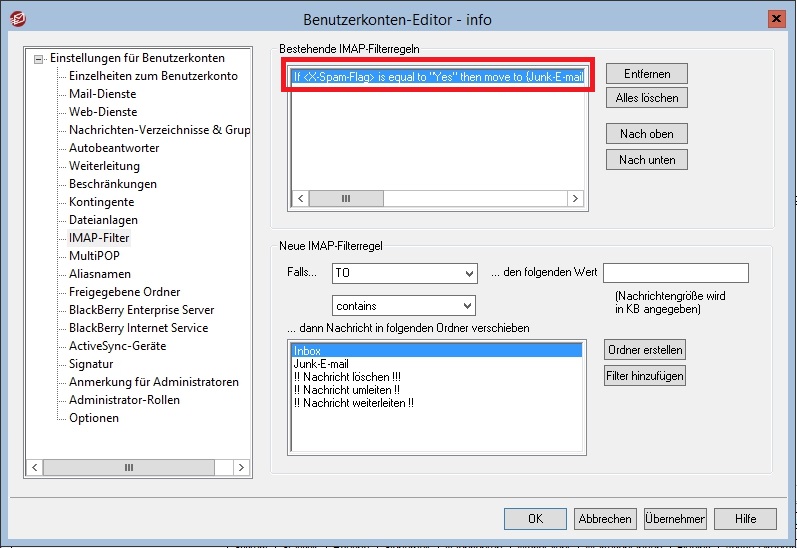Collapse the Einstellungen für Benutzerkonten tree node
Image resolution: width=797 pixels, height=548 pixels.
[x=39, y=59]
